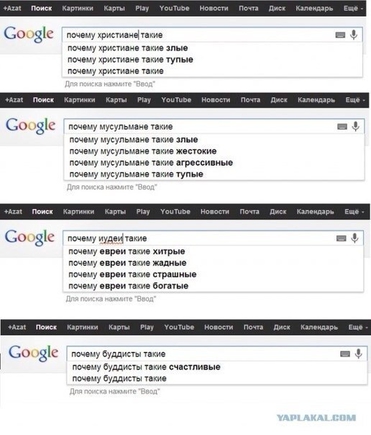The height and width of the screenshot is (435, 371).
Task: Open 'Картинки' in the topmost navigation bar
Action: tap(78, 8)
